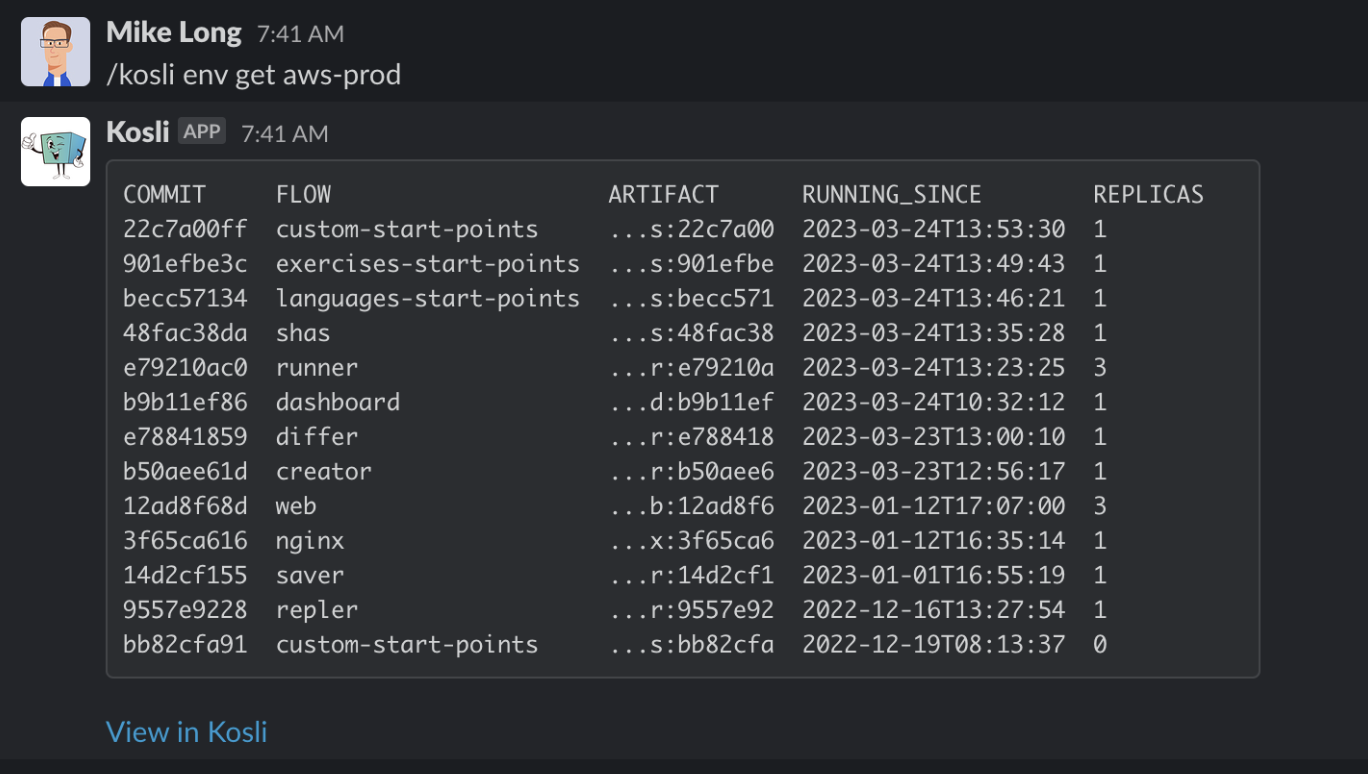
Task: Click timestamp 2023-01-12T16:35:14
Action: [933, 541]
